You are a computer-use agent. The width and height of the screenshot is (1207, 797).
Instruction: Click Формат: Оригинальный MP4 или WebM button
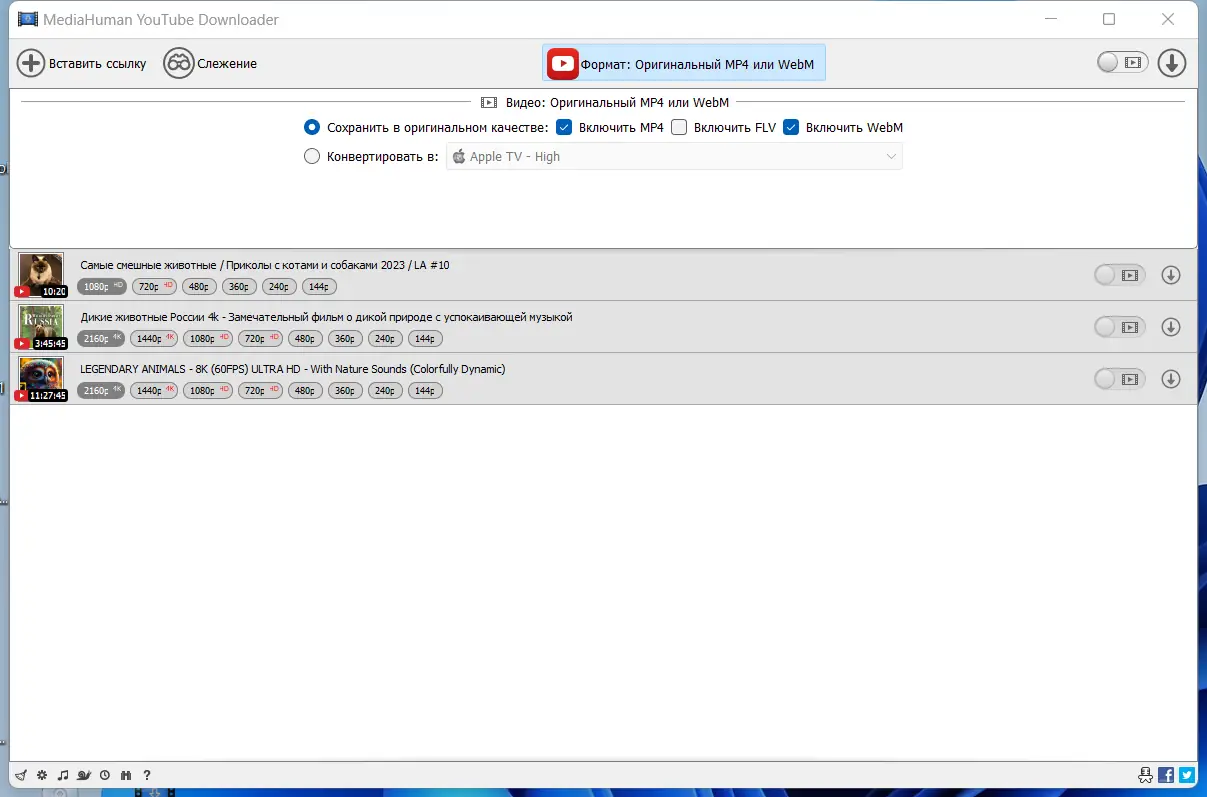point(684,64)
